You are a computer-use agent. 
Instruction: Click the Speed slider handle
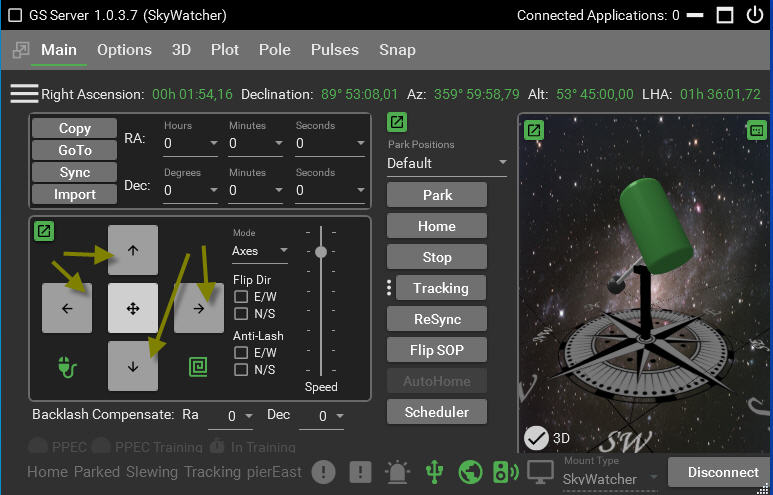point(320,252)
